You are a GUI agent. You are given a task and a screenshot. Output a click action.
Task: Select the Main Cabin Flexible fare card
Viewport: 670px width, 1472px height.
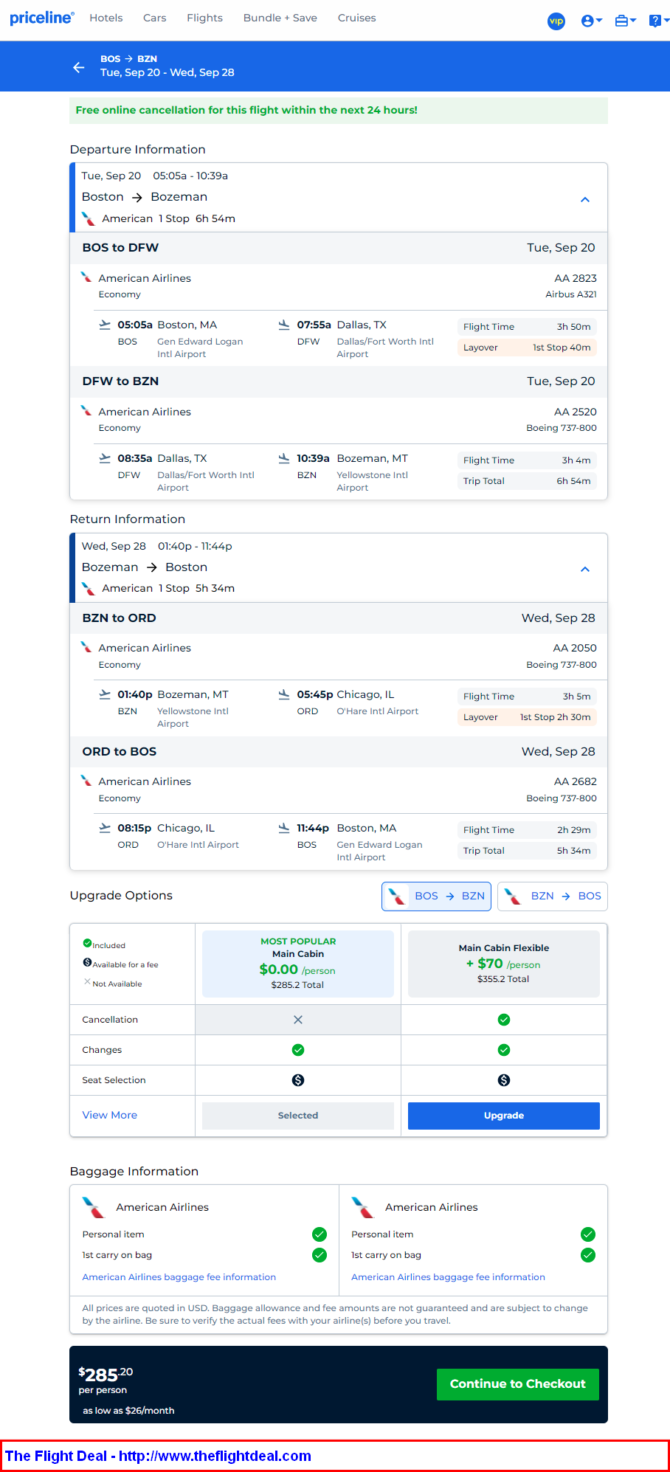(504, 964)
